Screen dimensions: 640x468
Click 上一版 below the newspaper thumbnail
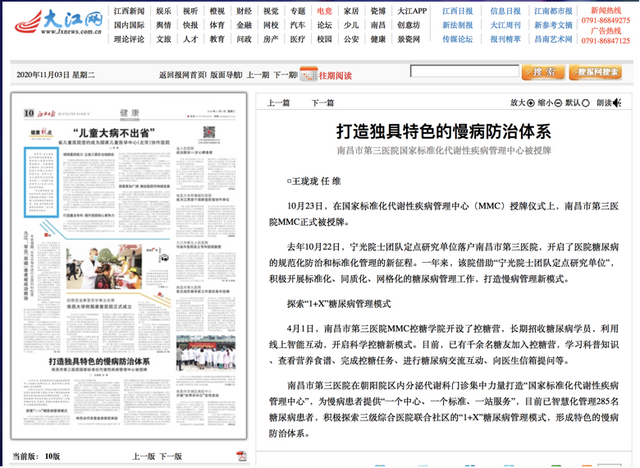tap(144, 455)
